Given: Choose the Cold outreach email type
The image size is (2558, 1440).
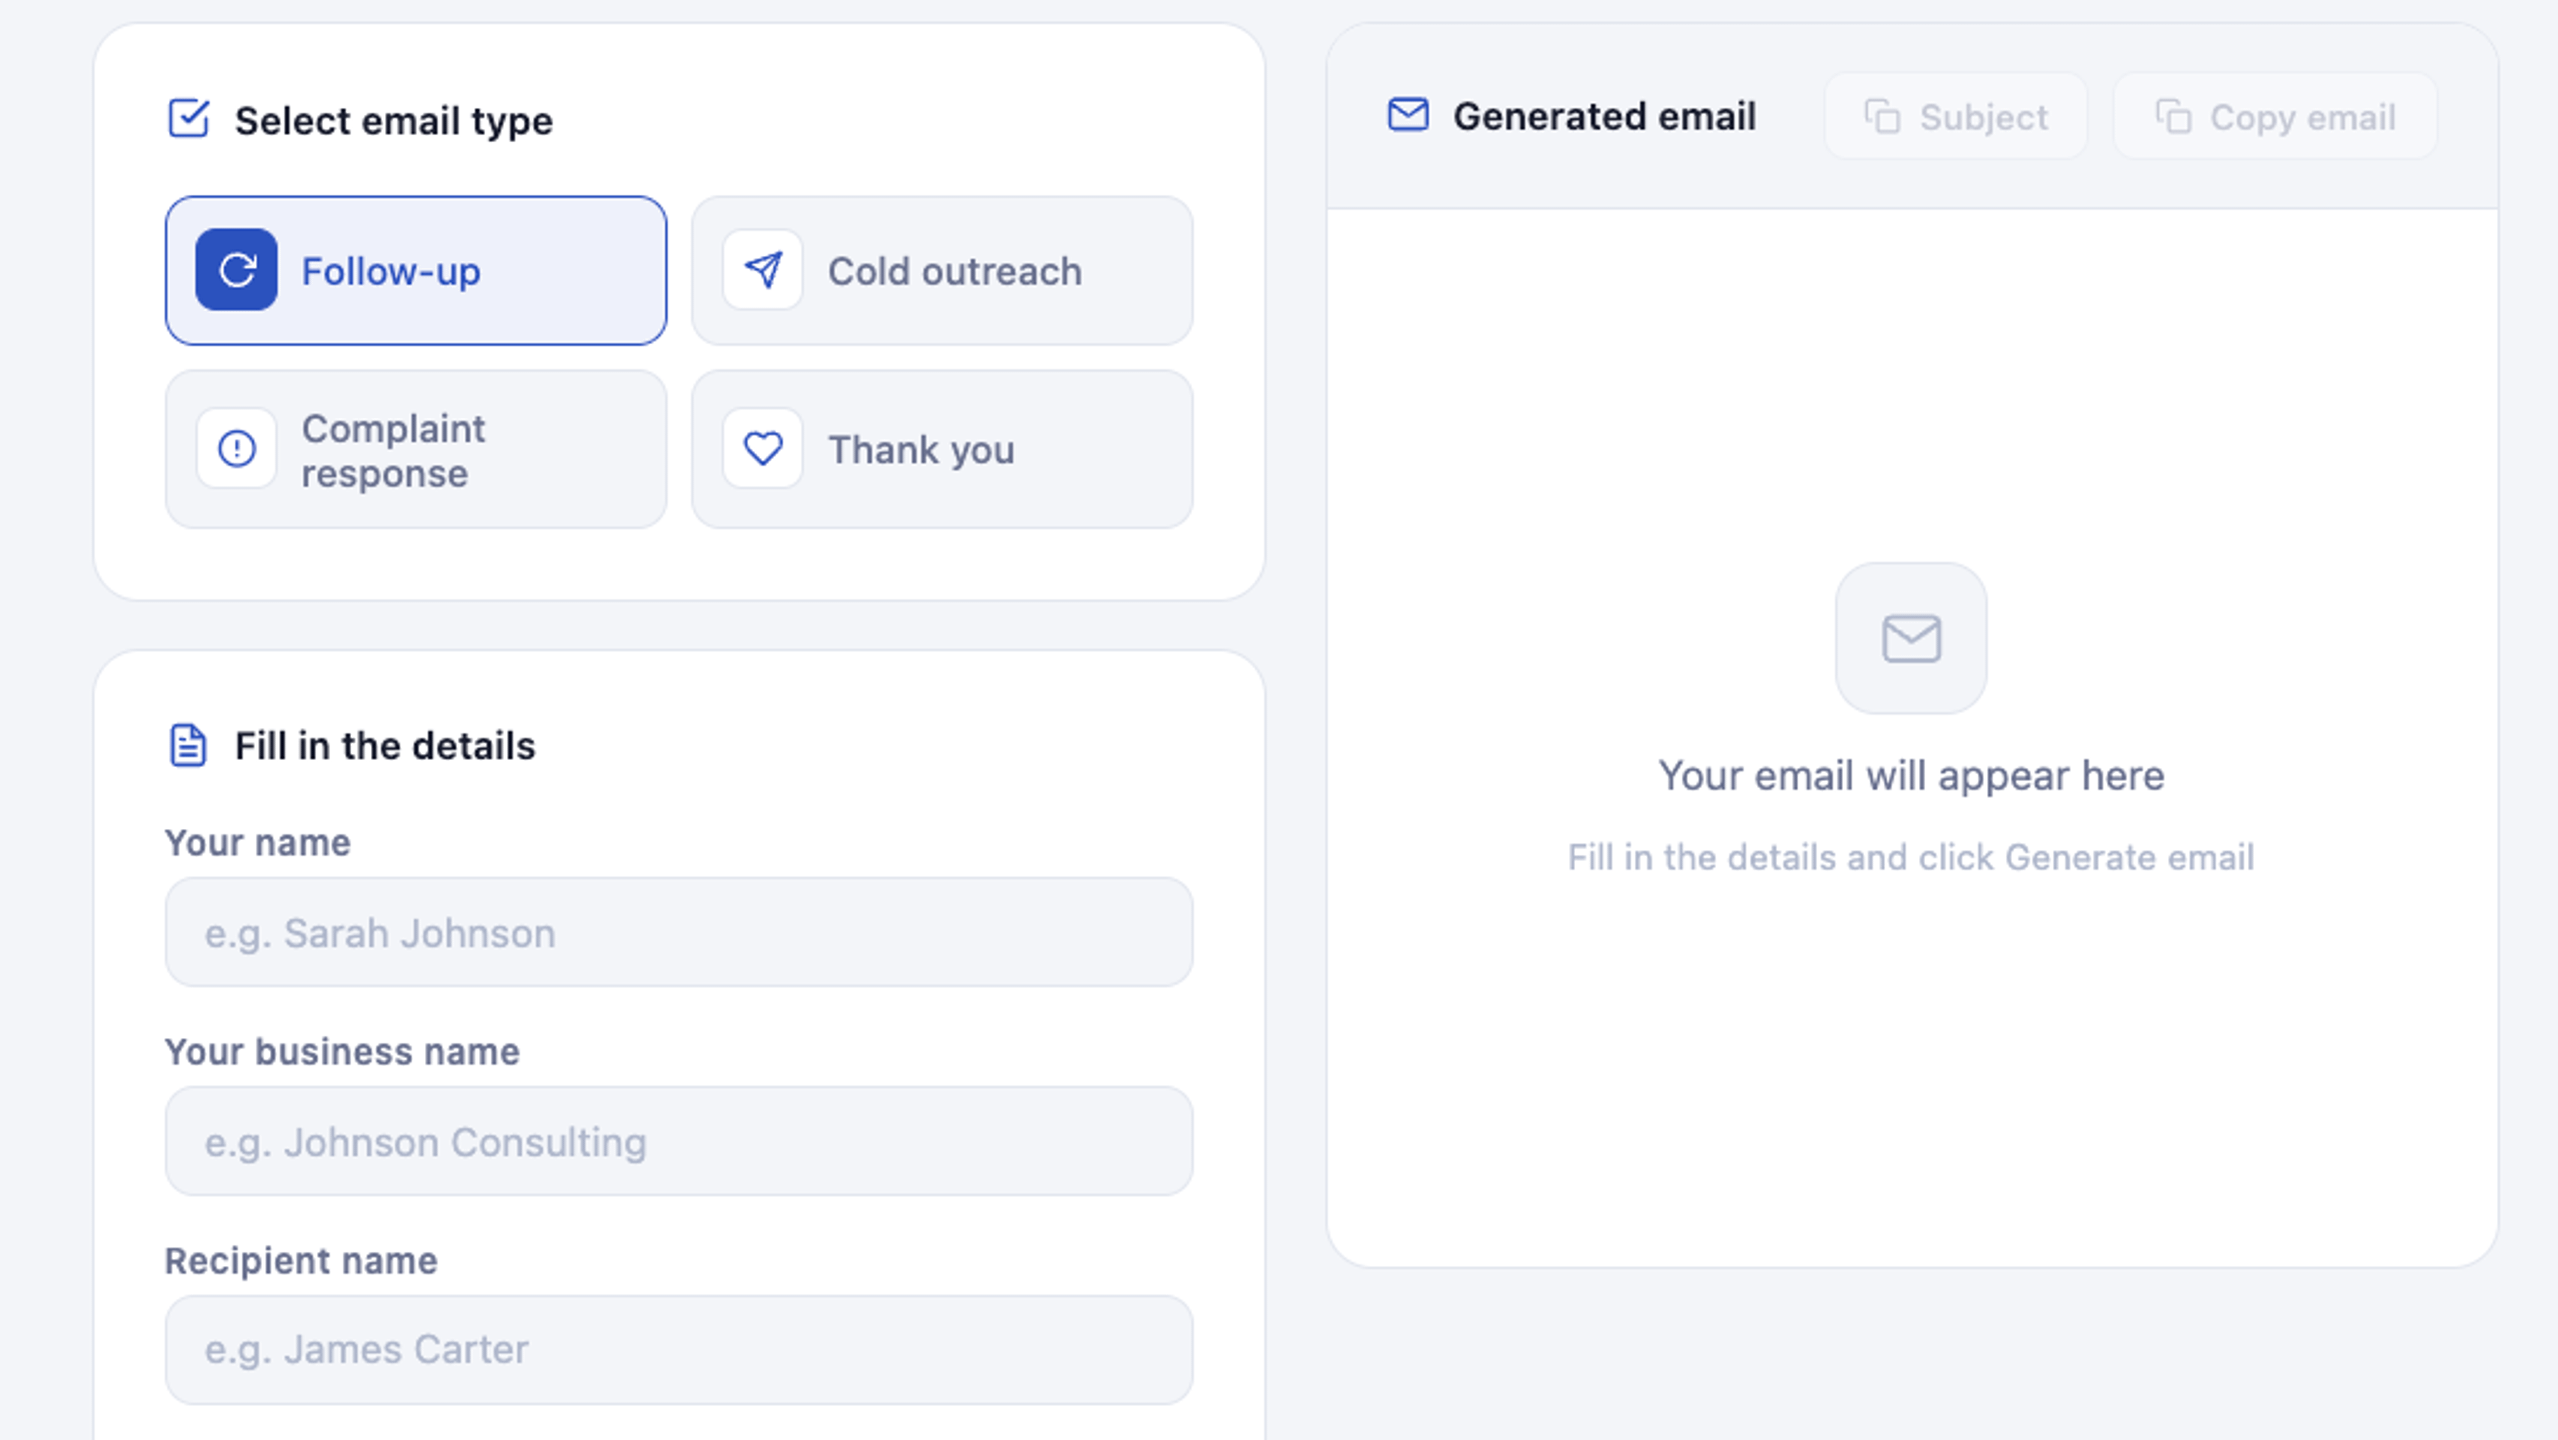Looking at the screenshot, I should click(942, 270).
